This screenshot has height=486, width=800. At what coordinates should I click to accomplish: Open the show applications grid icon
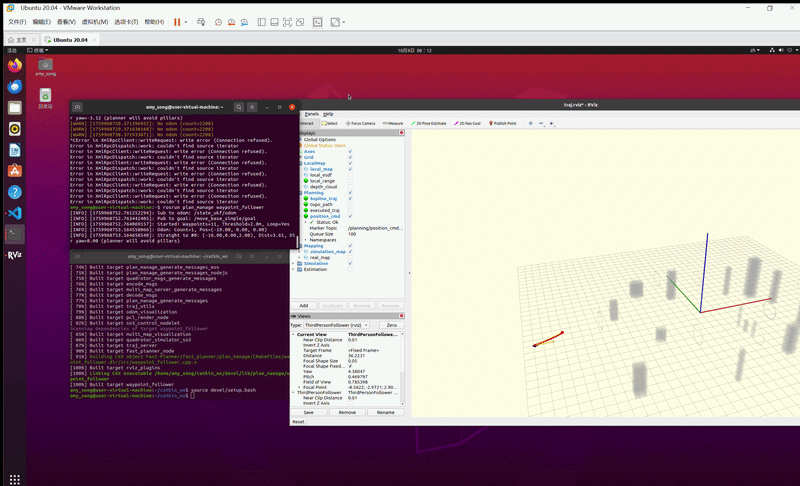click(x=15, y=479)
